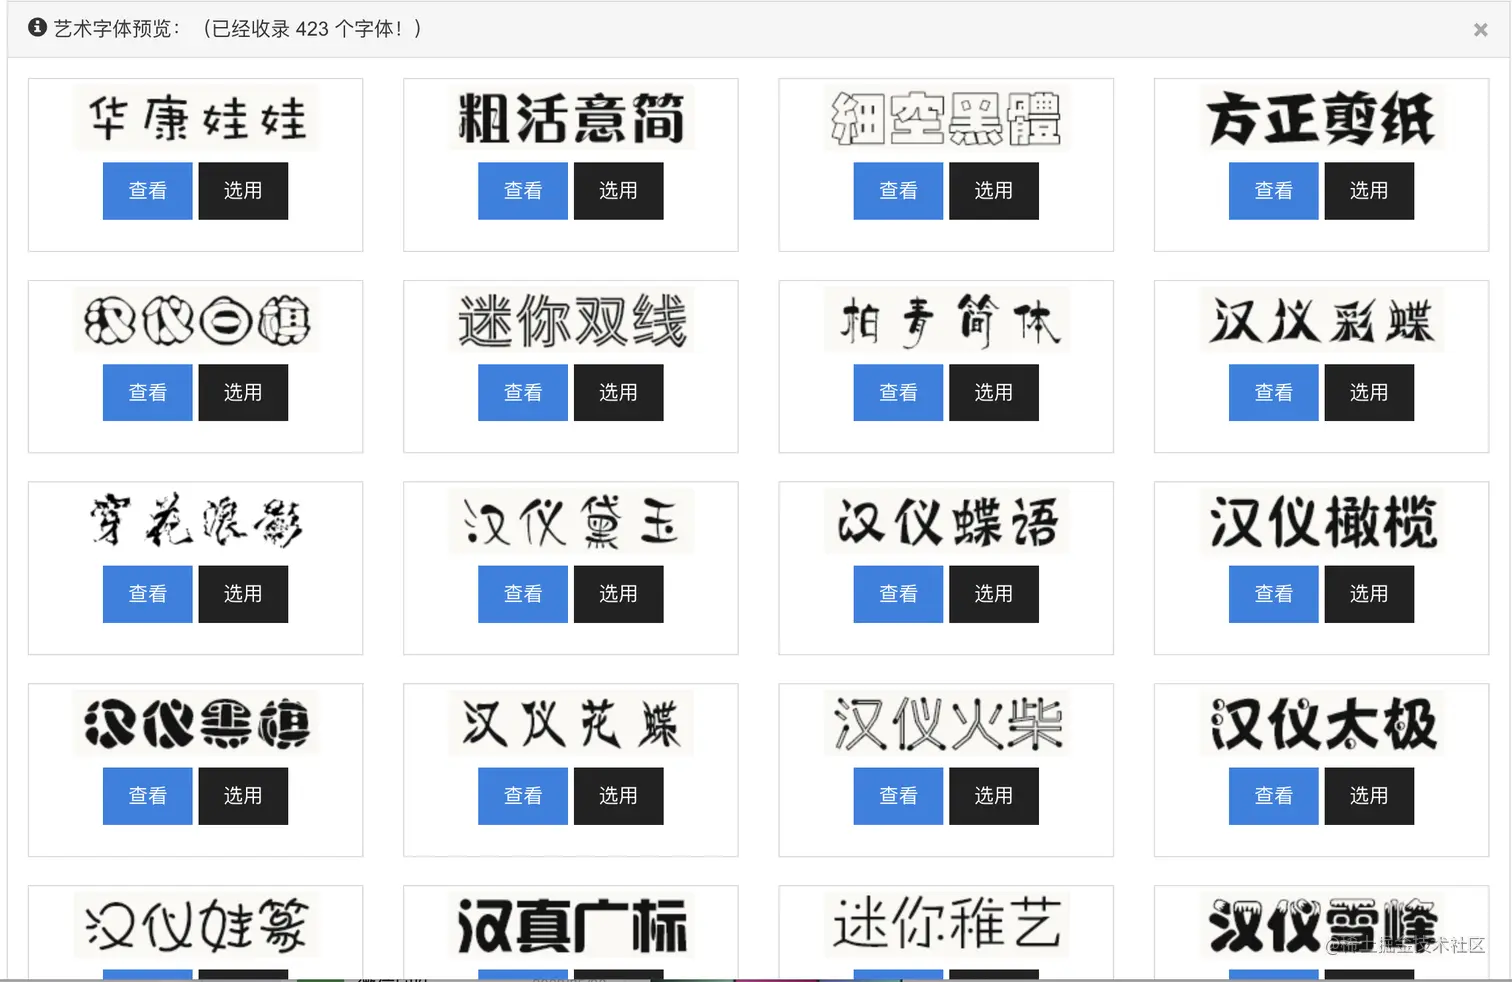
Task: Select 迷你双线 font using 选用
Action: point(618,392)
